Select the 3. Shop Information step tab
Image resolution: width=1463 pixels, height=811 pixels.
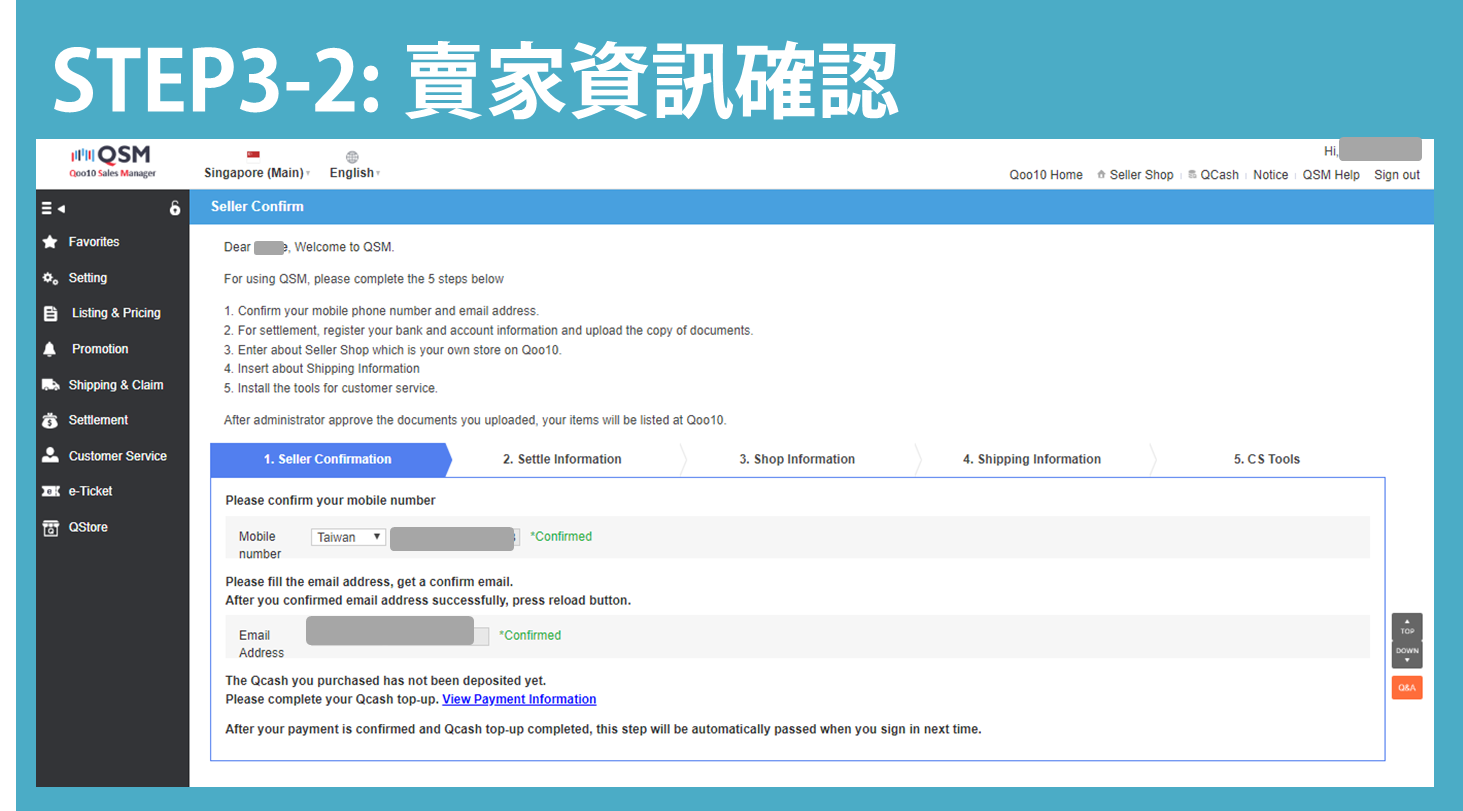coord(797,459)
